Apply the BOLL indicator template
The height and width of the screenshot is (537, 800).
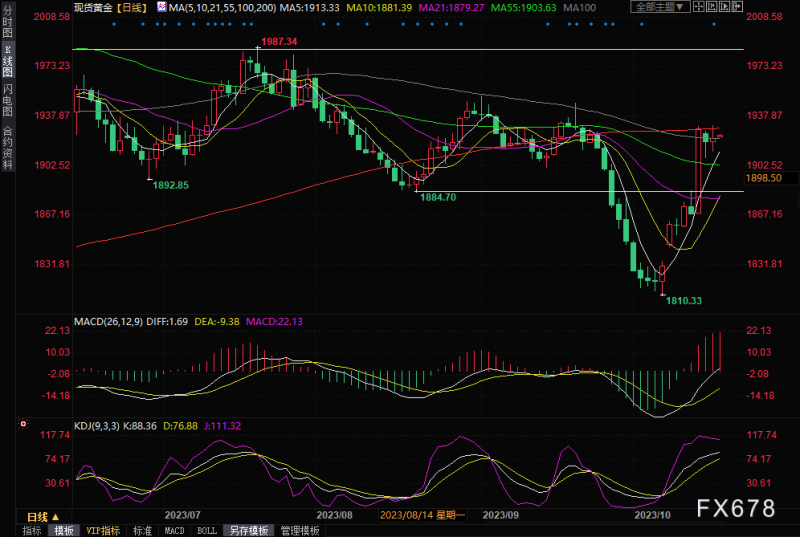pyautogui.click(x=205, y=530)
